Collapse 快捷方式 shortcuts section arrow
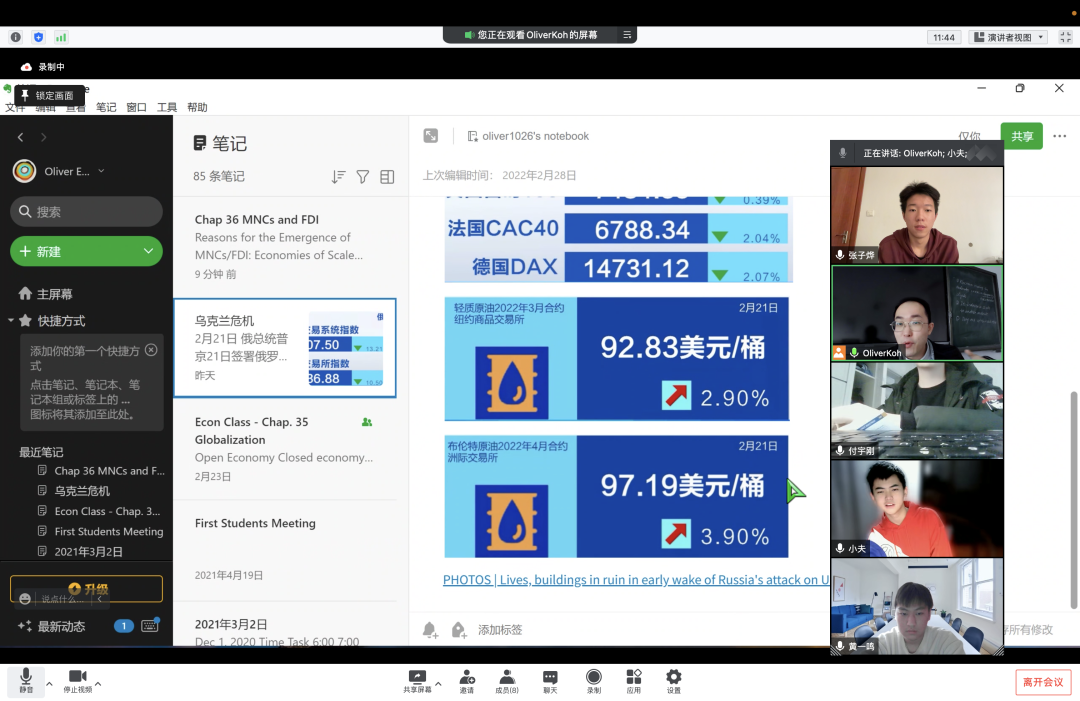This screenshot has height=701, width=1080. pyautogui.click(x=10, y=320)
